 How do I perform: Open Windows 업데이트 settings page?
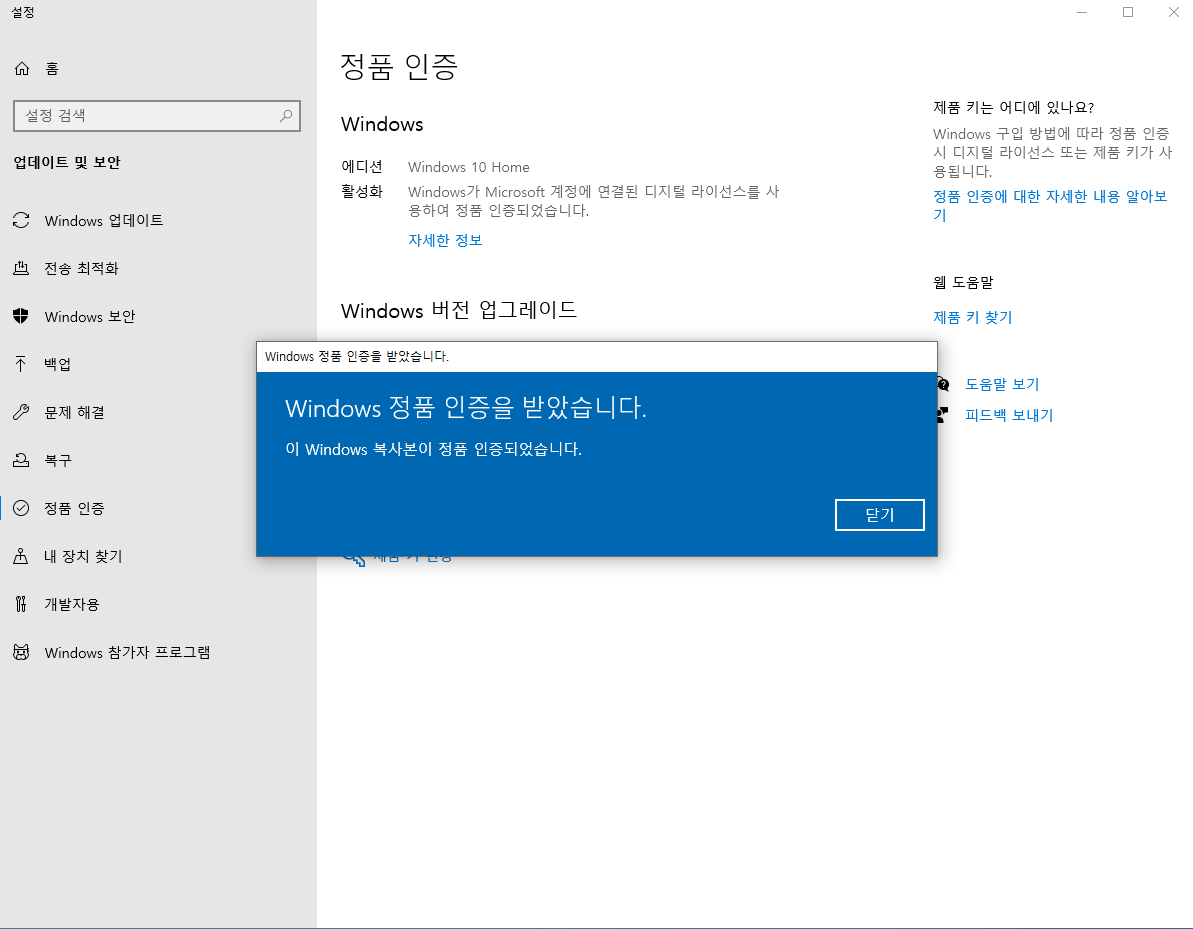(158, 221)
